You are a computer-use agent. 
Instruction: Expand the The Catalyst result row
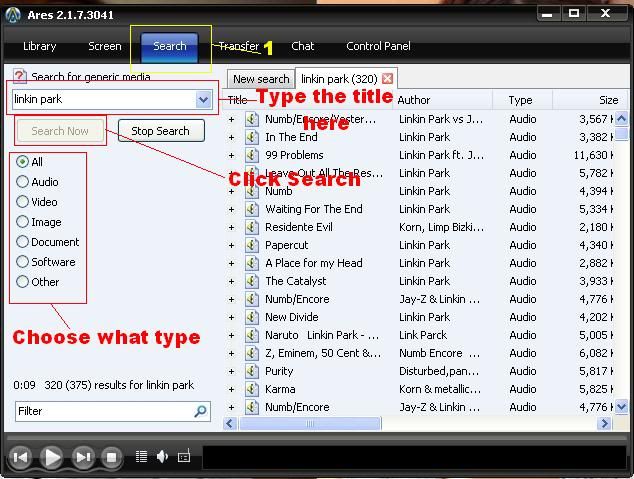(231, 281)
